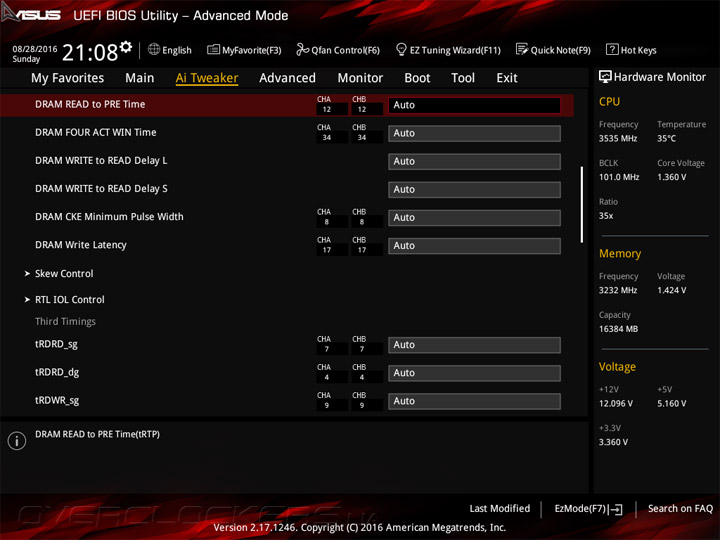Open DRAM FOUR ACT WIN Time Auto dropdown
This screenshot has height=540, width=720.
(x=474, y=134)
